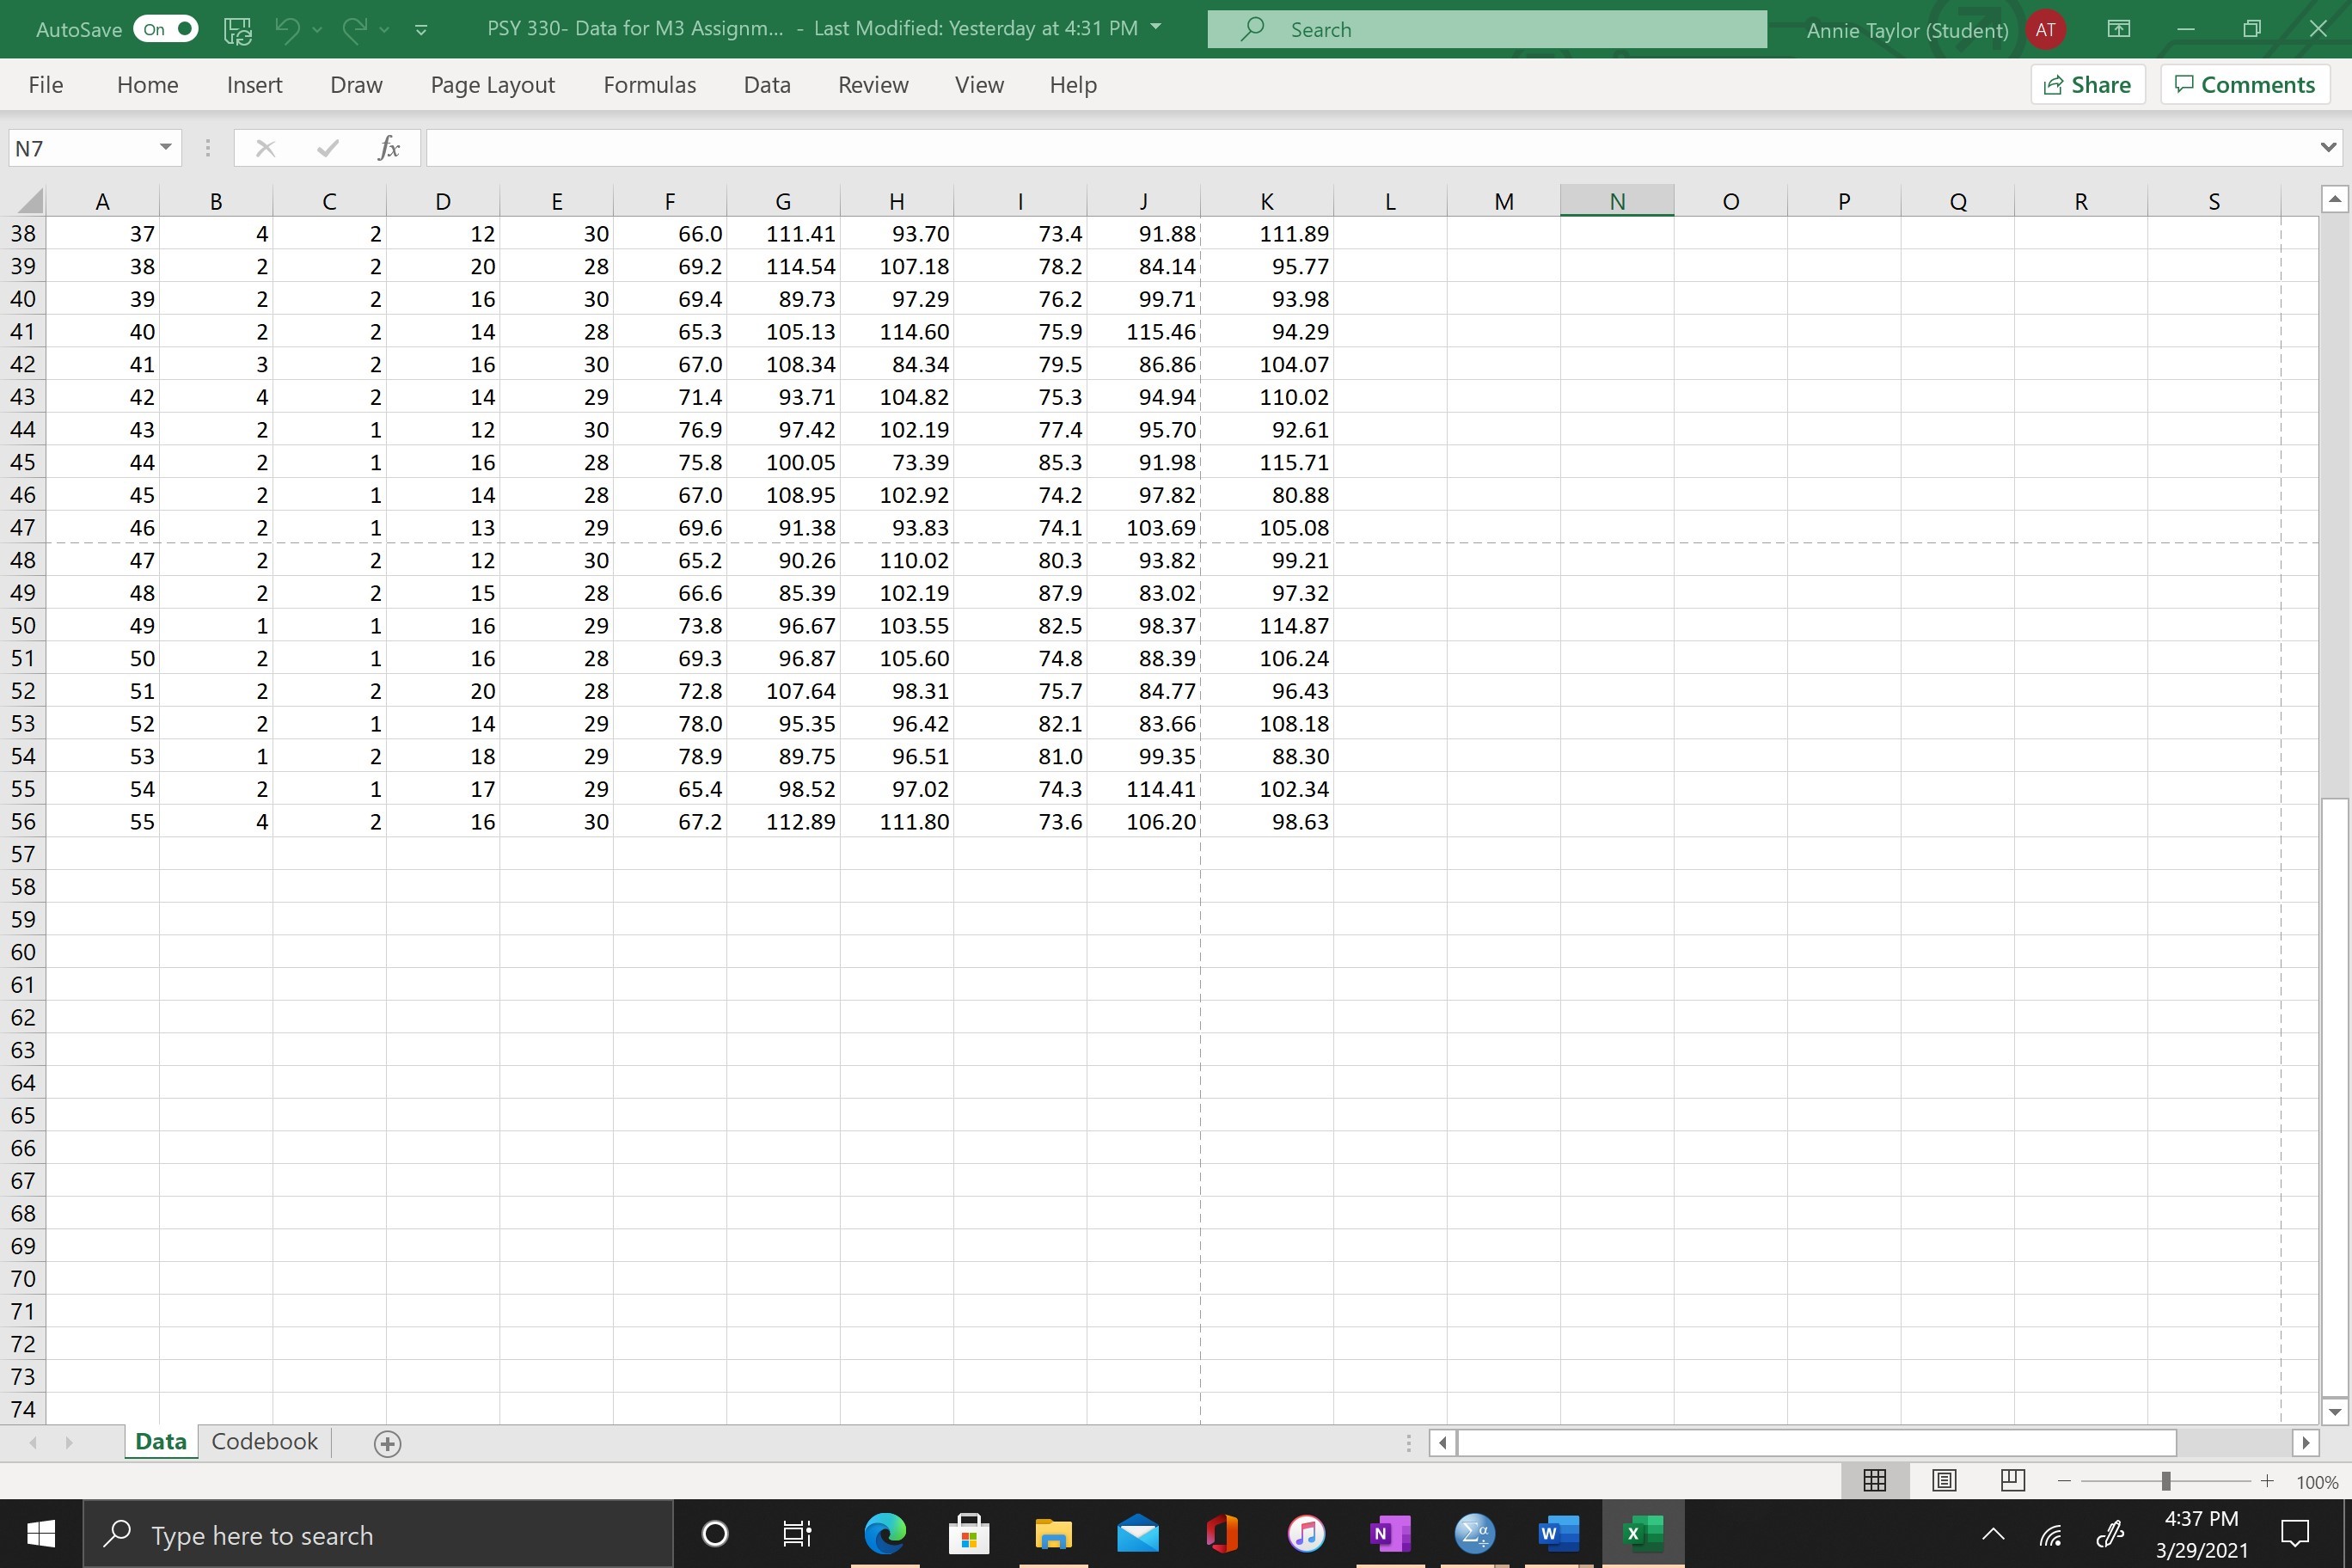Open Ribbon Display Options icon
Image resolution: width=2352 pixels, height=1568 pixels.
[x=2118, y=29]
